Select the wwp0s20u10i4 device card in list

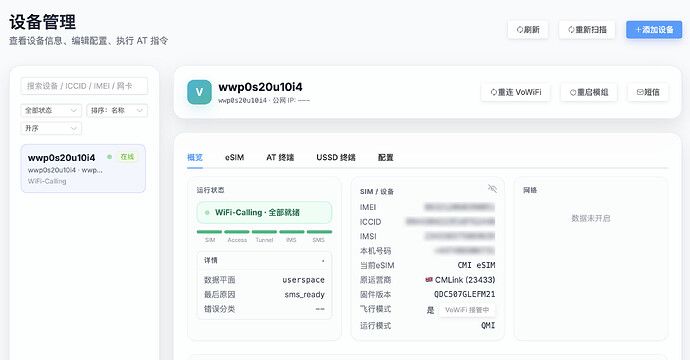[83, 169]
